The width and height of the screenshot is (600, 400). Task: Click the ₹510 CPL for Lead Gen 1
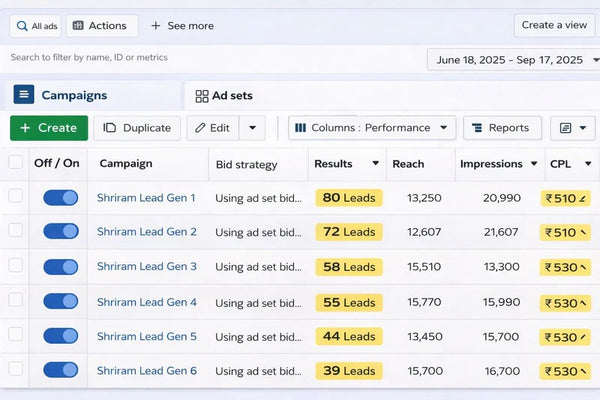click(x=565, y=198)
